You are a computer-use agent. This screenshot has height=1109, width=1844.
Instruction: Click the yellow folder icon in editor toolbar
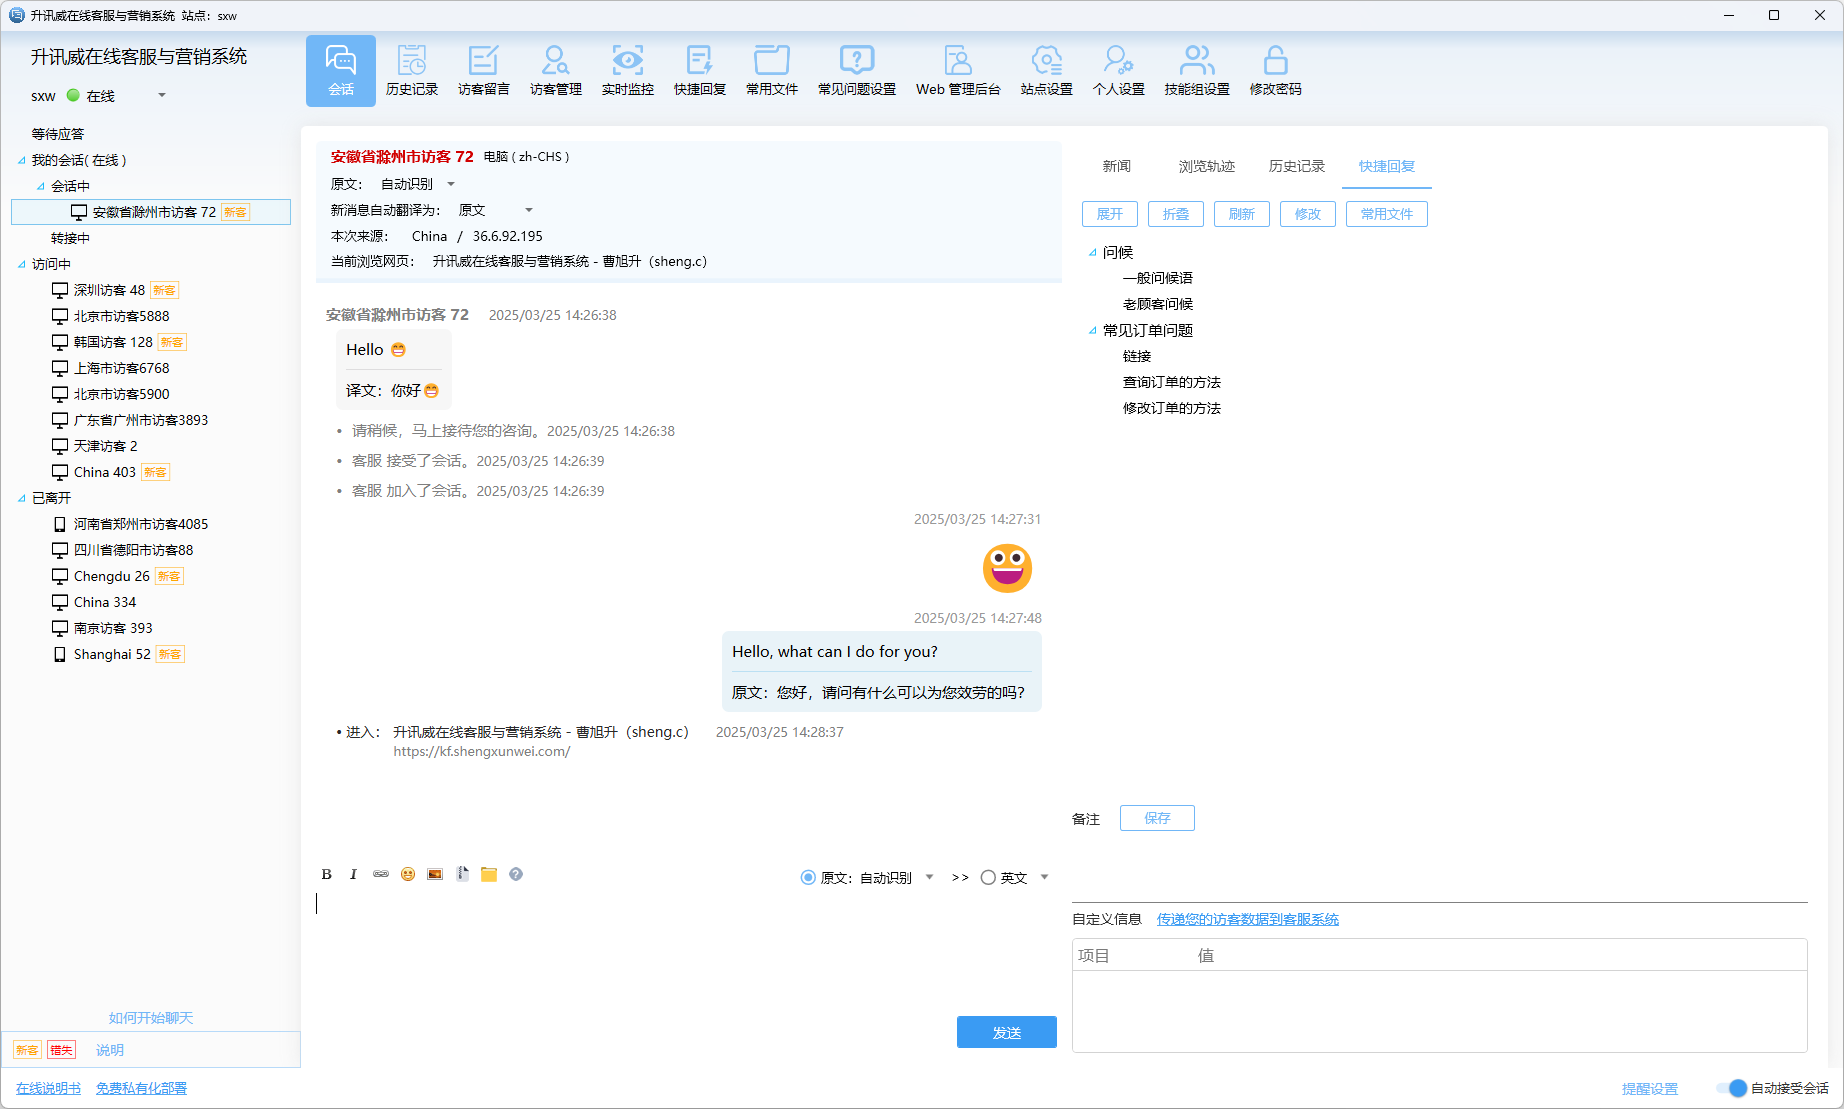[489, 874]
